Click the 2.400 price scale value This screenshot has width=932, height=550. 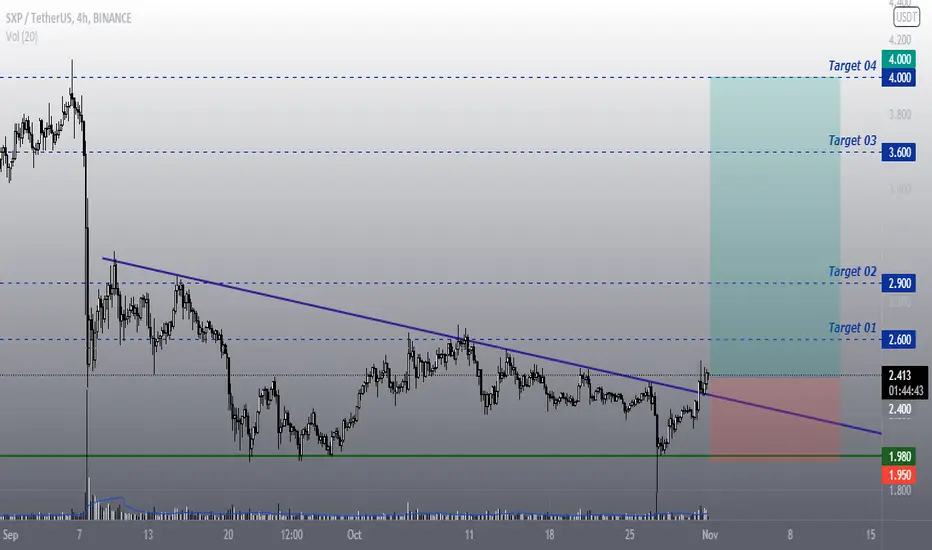coord(899,409)
